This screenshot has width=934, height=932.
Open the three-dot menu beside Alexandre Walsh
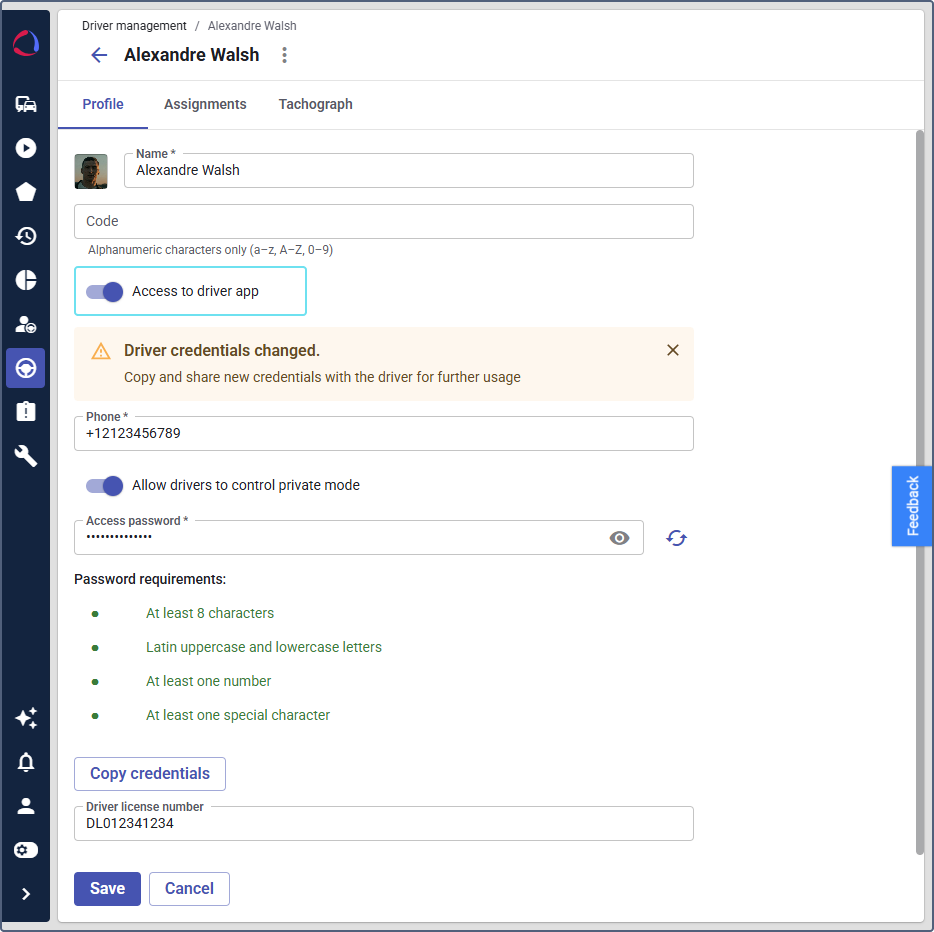click(284, 55)
